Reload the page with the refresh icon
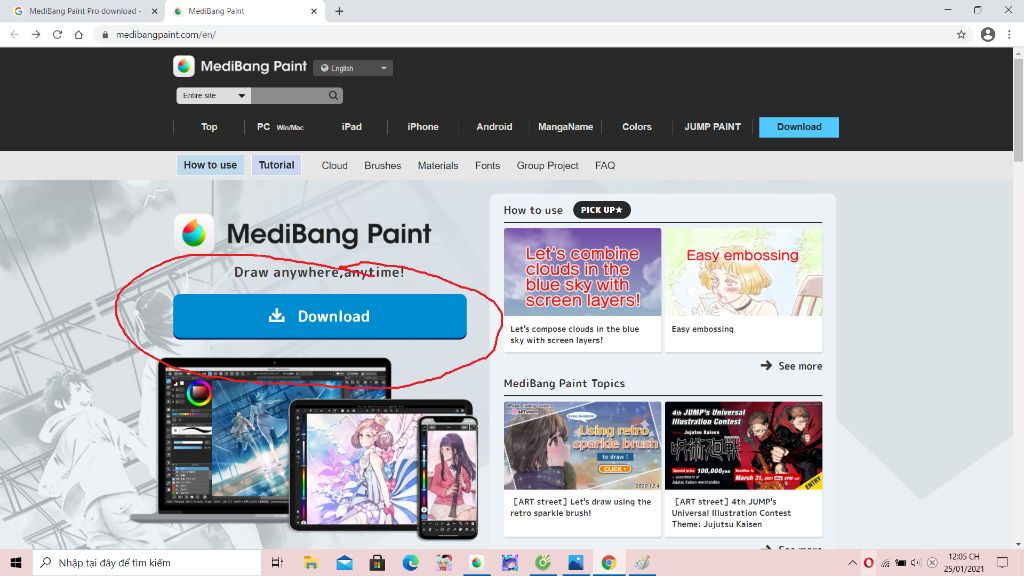The image size is (1024, 576). [57, 35]
